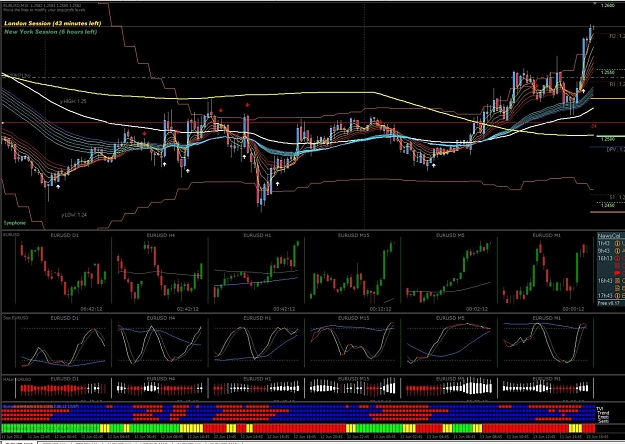Select the yLOW: 1.24 level label
Screen dimensions: 625x444
[74, 215]
